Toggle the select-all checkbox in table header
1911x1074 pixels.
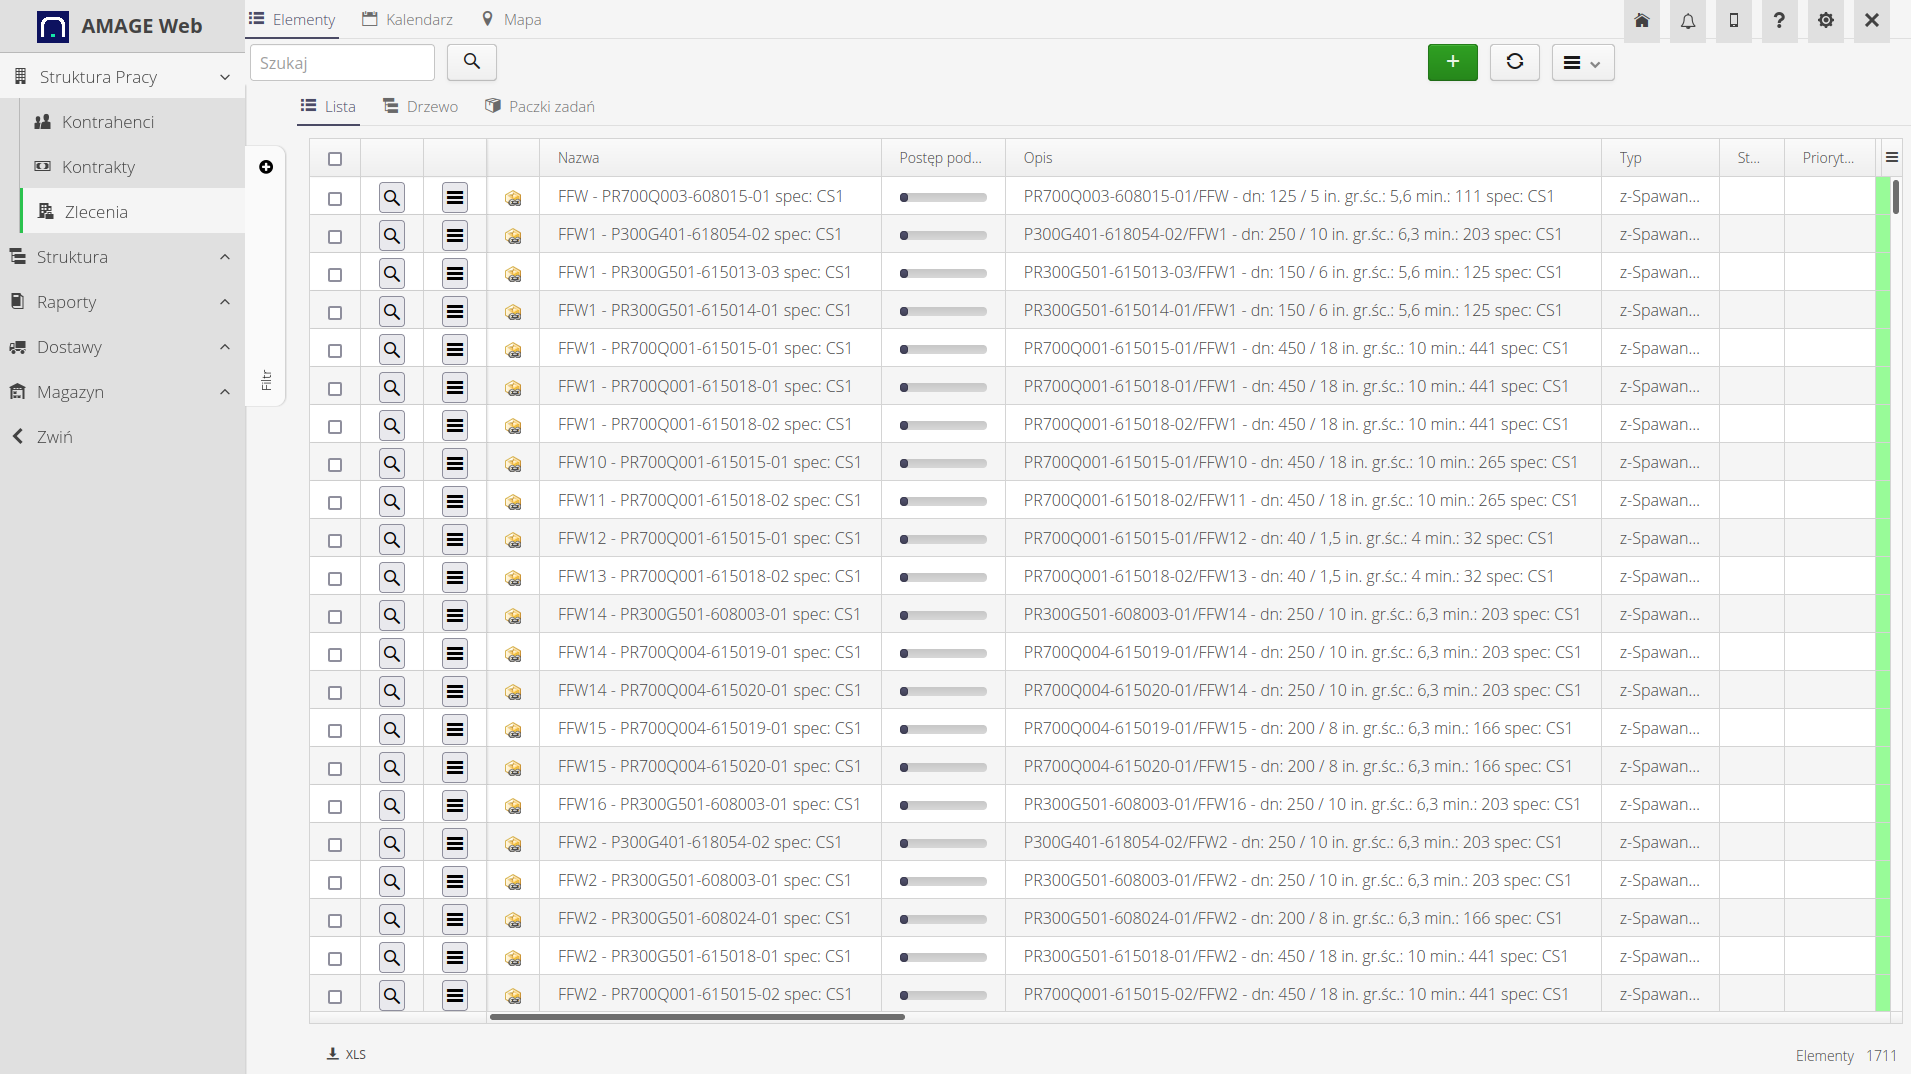(335, 159)
